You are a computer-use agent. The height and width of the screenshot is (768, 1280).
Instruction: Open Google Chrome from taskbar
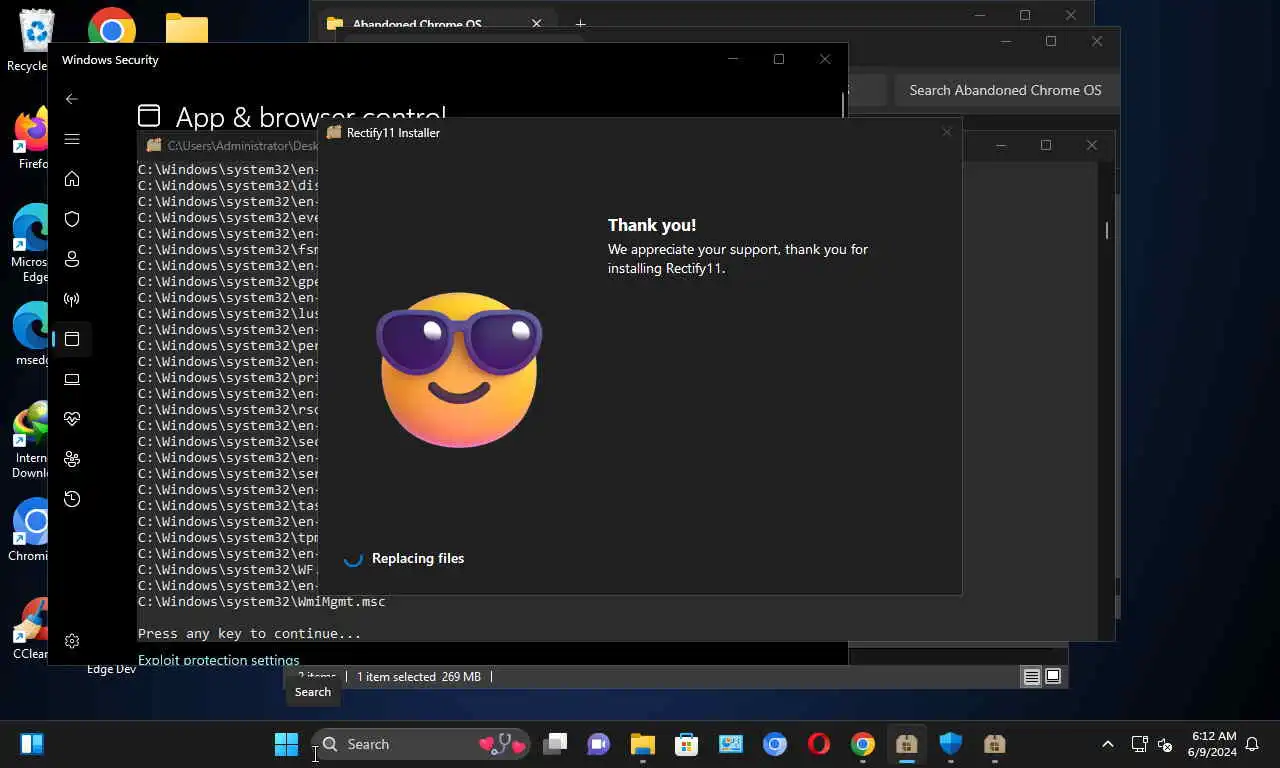tap(863, 744)
